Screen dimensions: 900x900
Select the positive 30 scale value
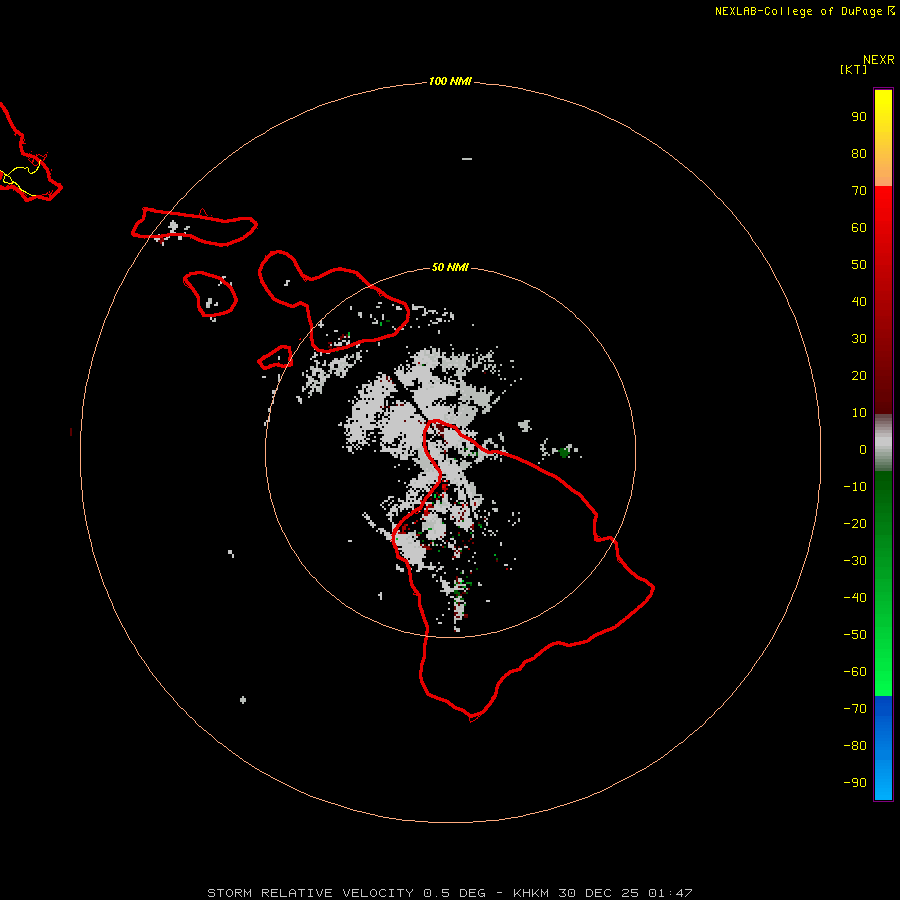point(859,339)
